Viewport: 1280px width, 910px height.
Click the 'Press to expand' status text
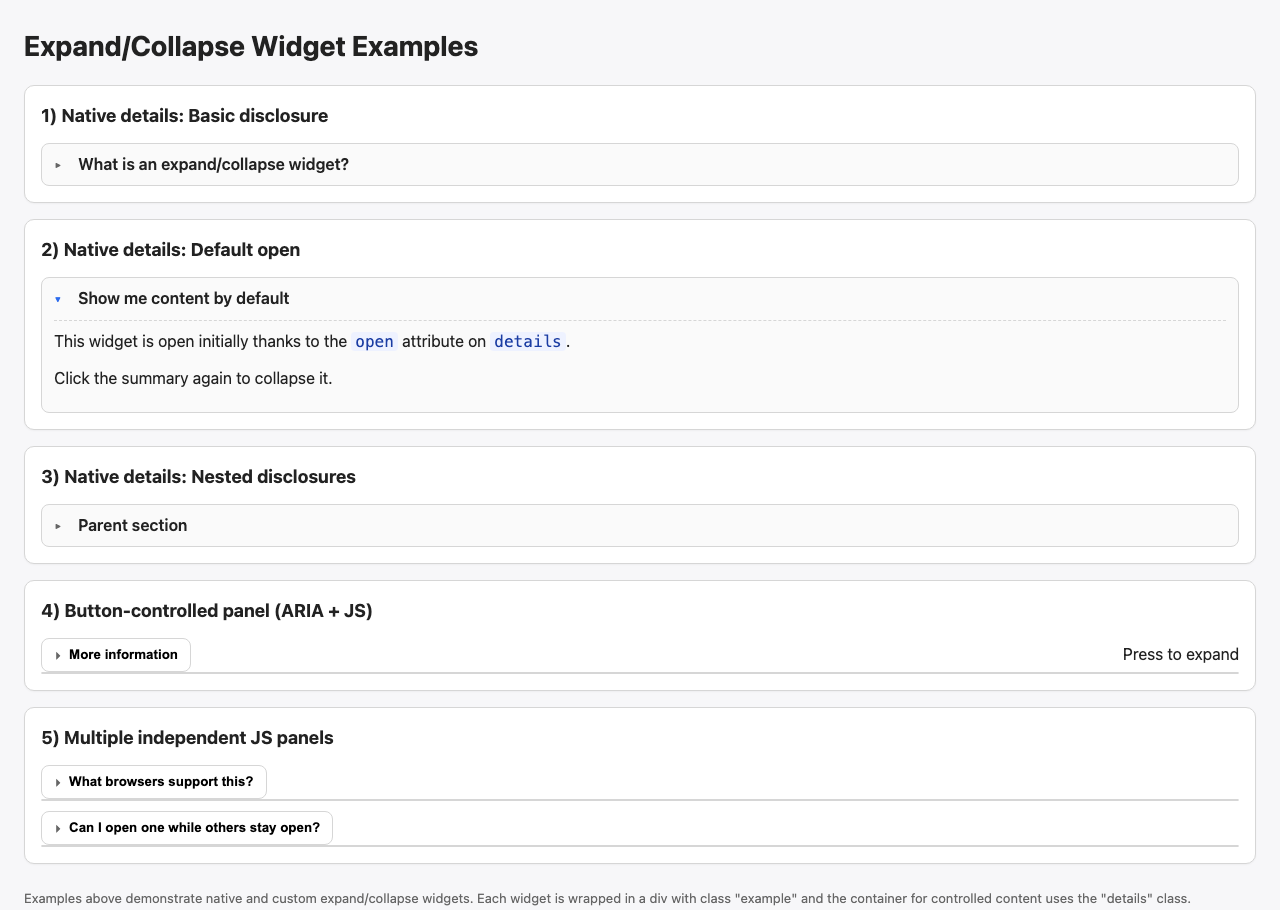point(1181,654)
